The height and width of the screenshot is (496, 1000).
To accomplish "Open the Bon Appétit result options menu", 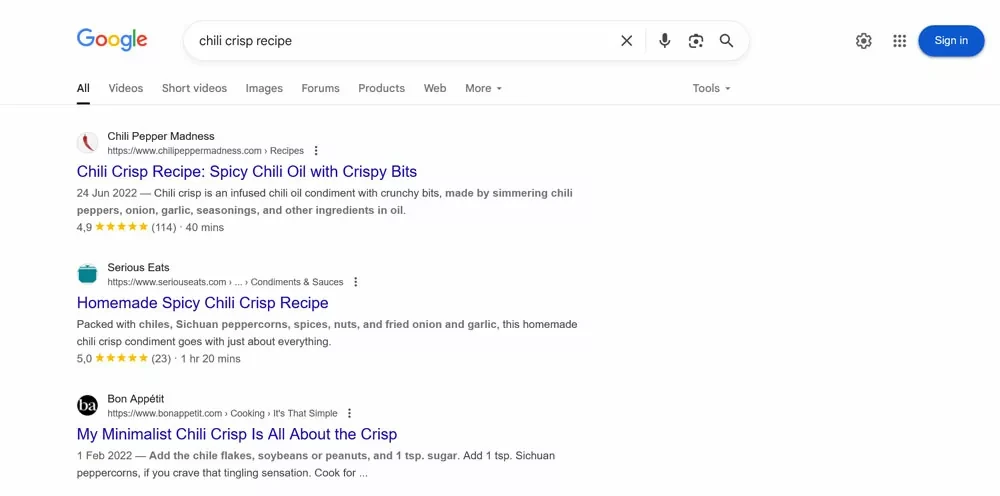I will pyautogui.click(x=349, y=413).
